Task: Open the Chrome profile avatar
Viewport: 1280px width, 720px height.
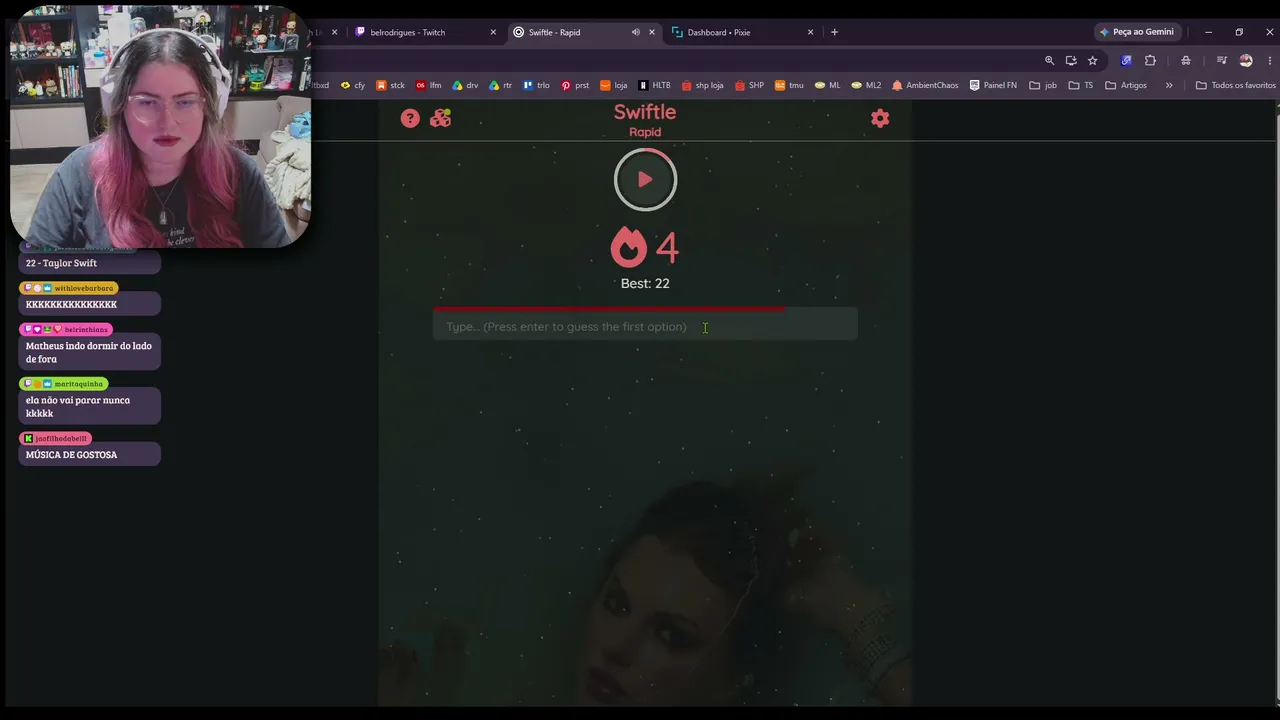Action: coord(1246,60)
